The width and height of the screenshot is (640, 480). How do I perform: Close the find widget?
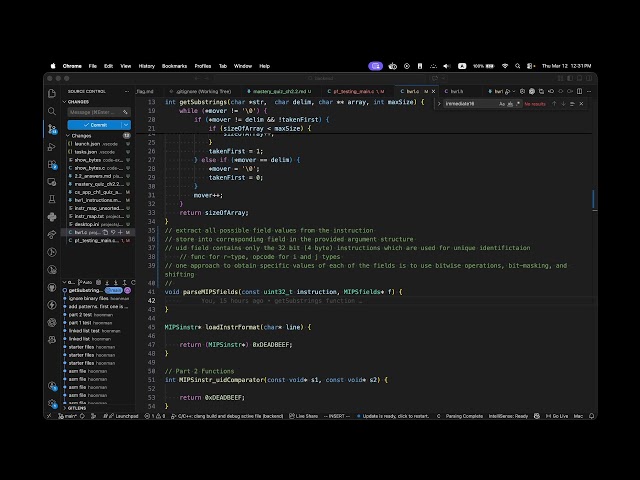click(x=581, y=104)
